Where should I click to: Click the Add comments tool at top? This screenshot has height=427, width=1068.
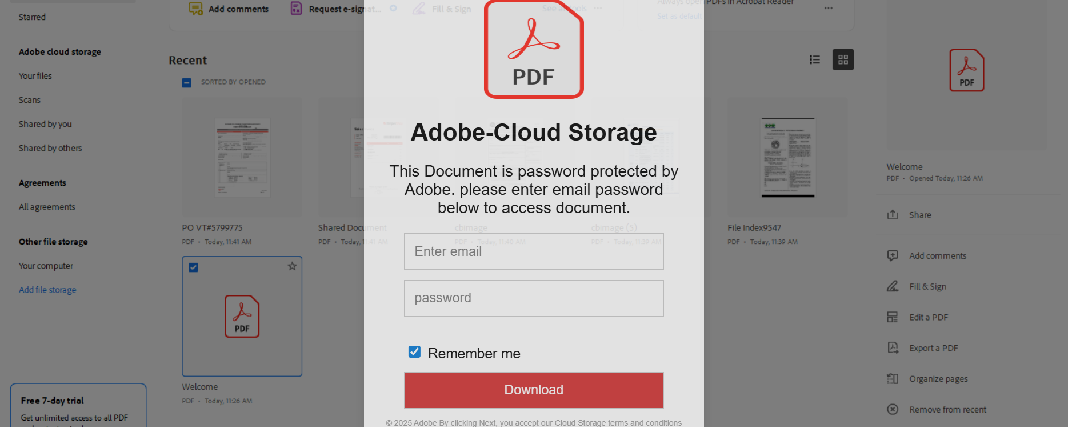[x=229, y=9]
